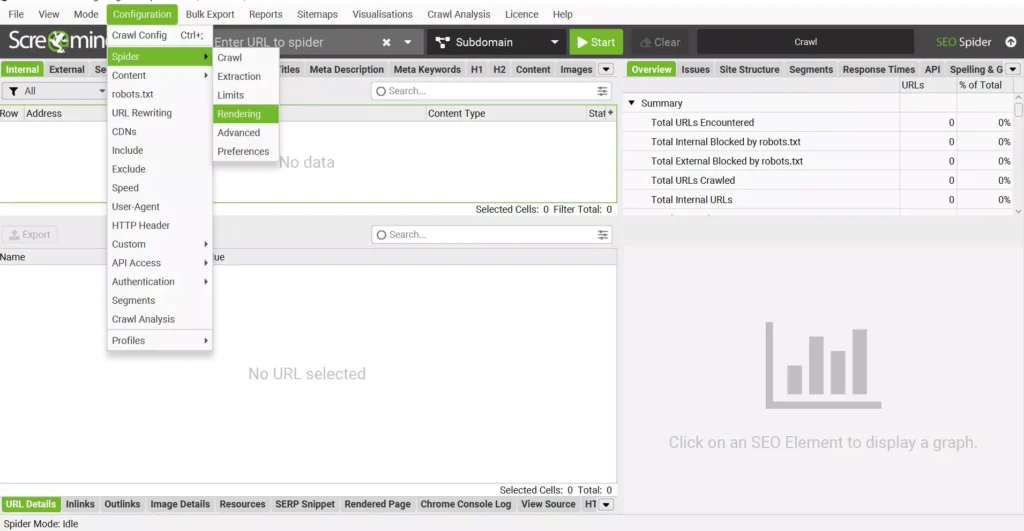1024x531 pixels.
Task: Switch to the Rendered Page tab
Action: click(377, 504)
